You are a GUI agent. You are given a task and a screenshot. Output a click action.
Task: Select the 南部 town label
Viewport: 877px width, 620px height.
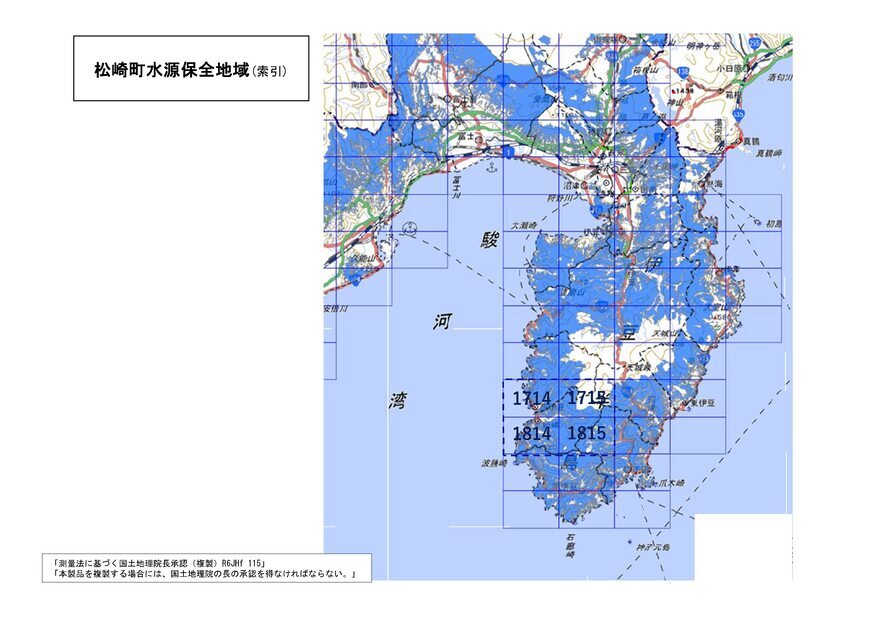(x=359, y=85)
